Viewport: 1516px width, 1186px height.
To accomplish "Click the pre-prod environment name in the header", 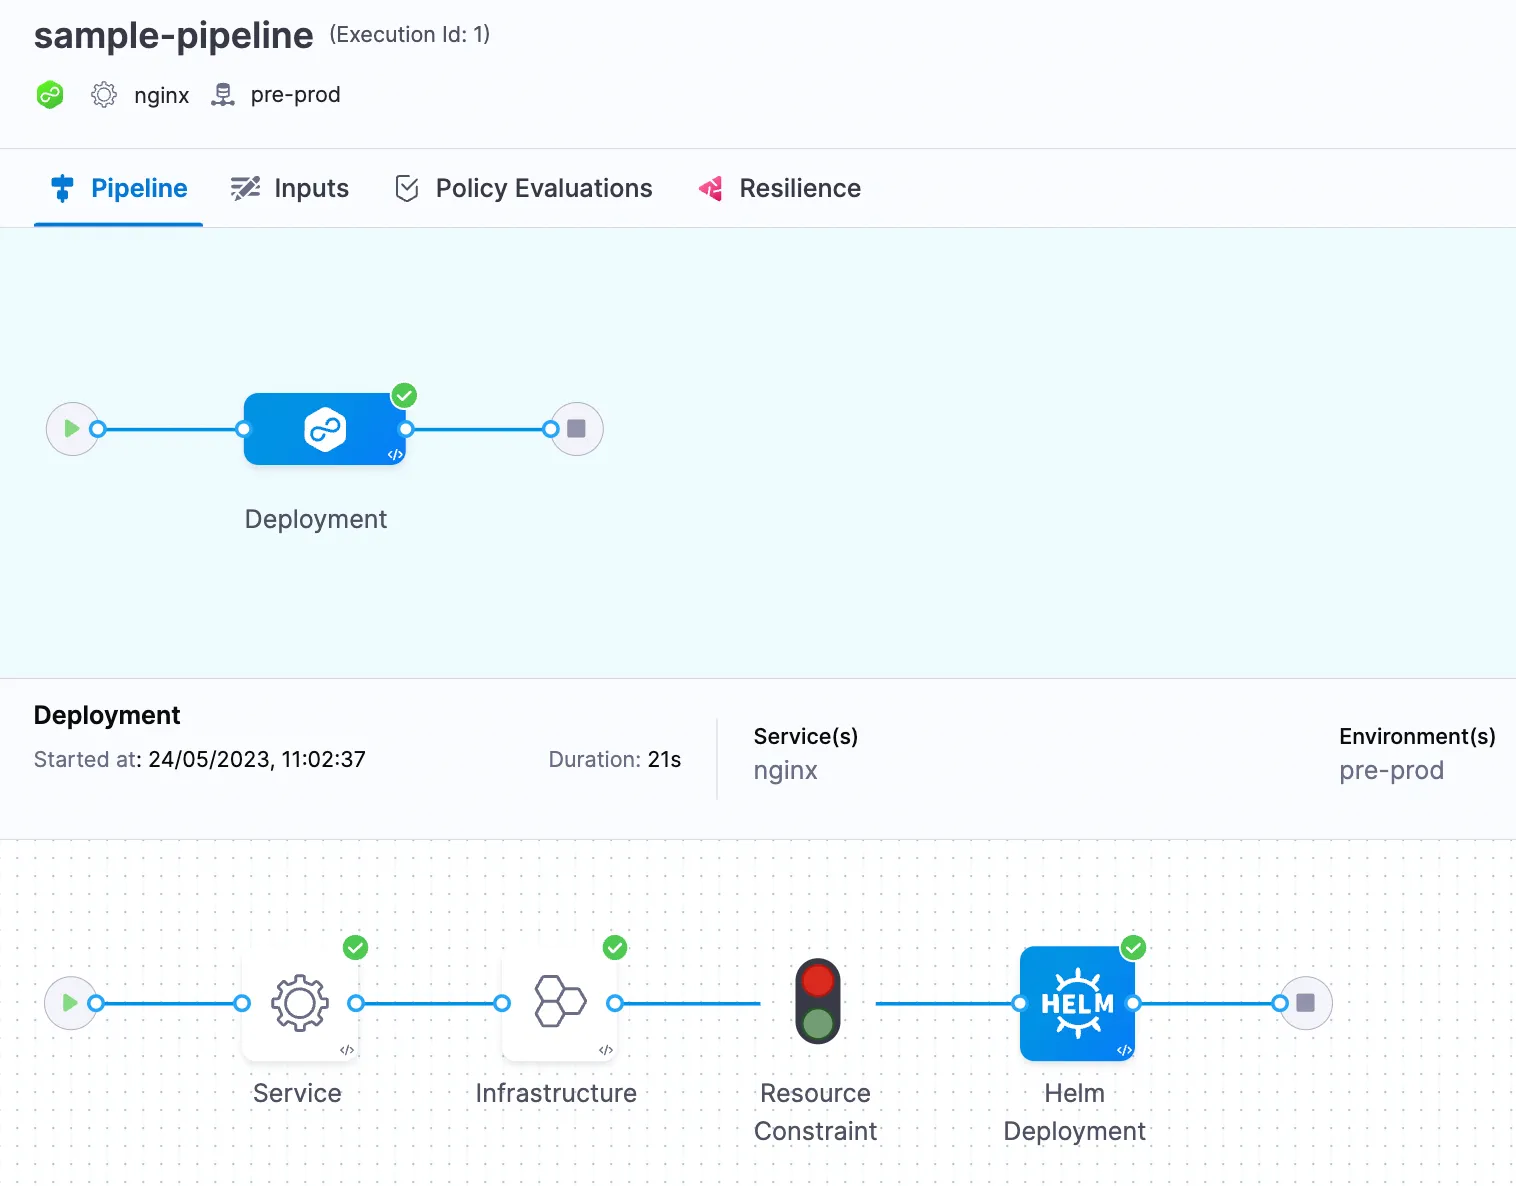I will 295,95.
